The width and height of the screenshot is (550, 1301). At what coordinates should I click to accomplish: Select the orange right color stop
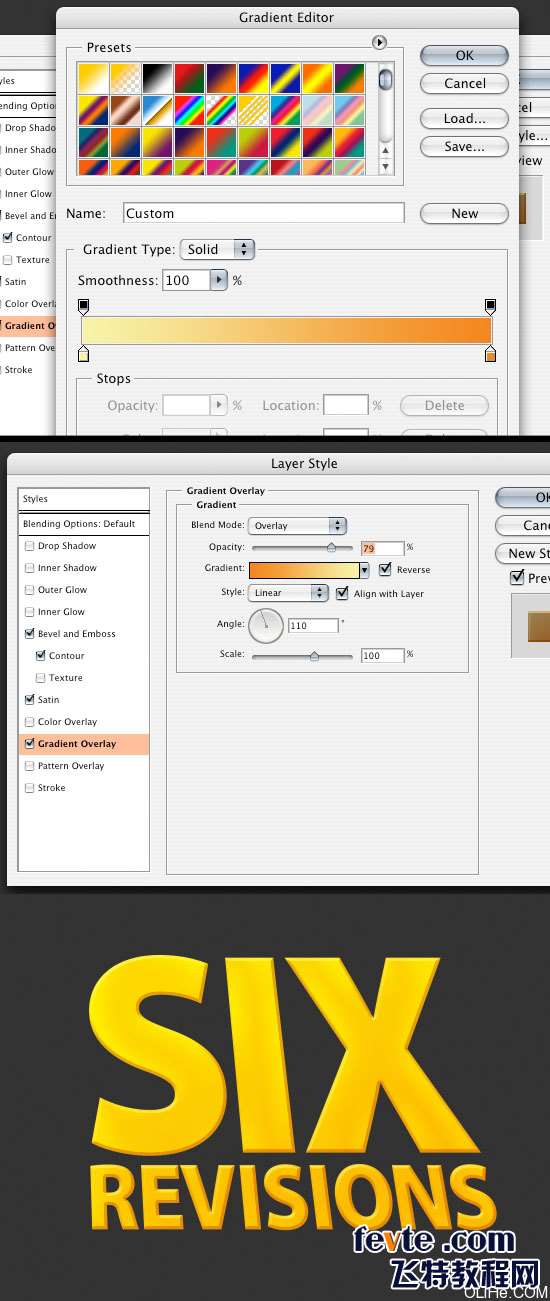(491, 353)
